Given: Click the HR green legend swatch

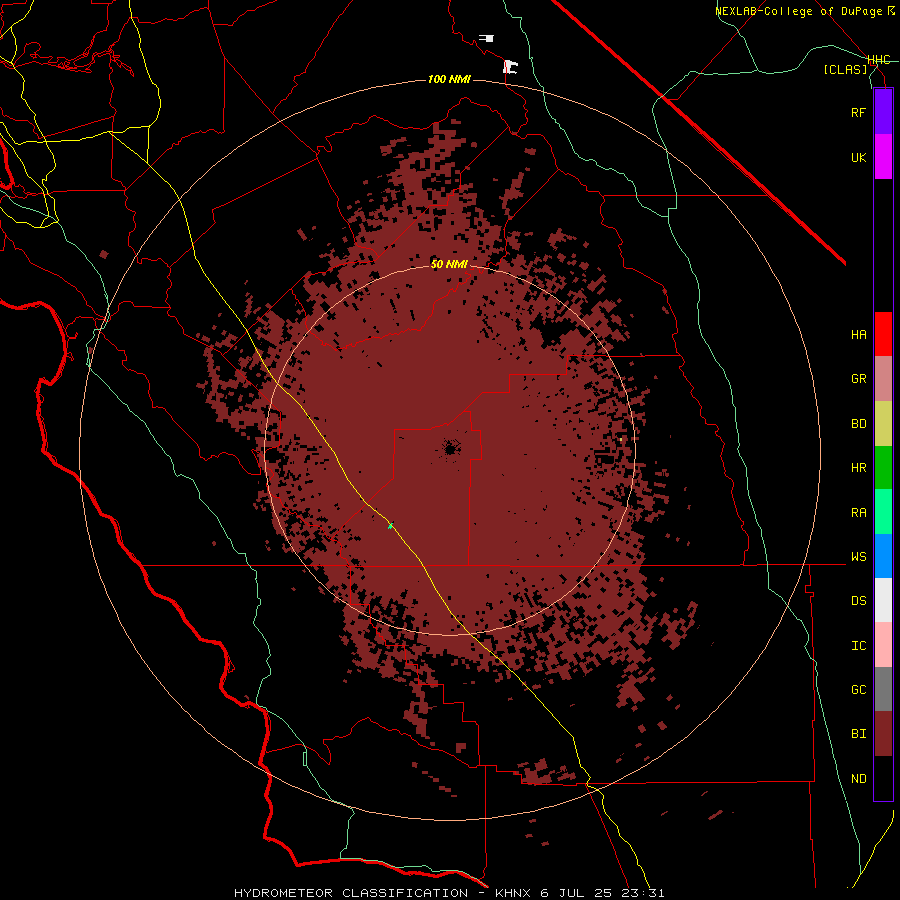Looking at the screenshot, I should pos(883,468).
